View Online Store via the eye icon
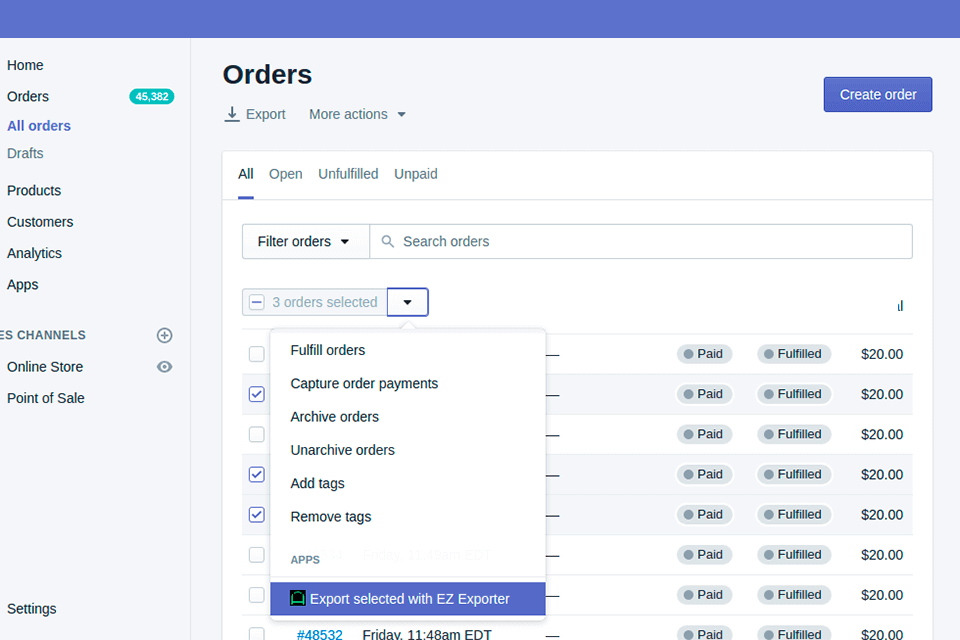 coord(165,367)
